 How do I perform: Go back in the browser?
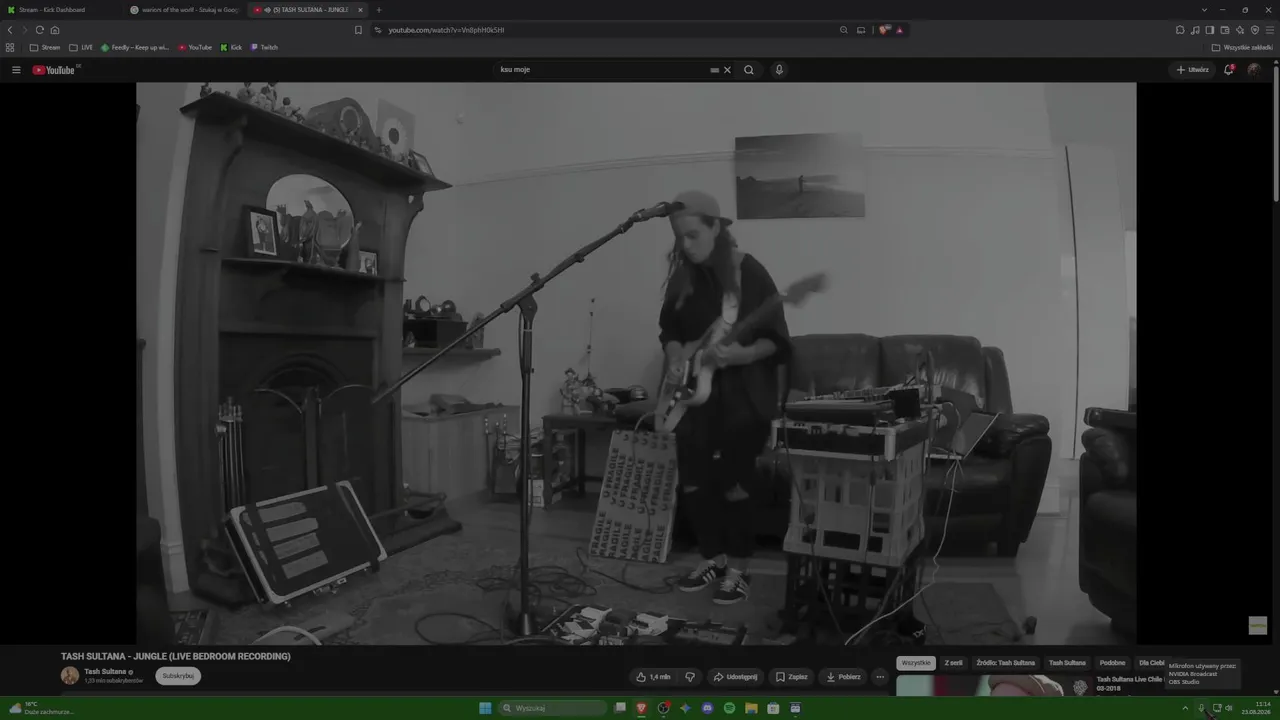[x=10, y=30]
